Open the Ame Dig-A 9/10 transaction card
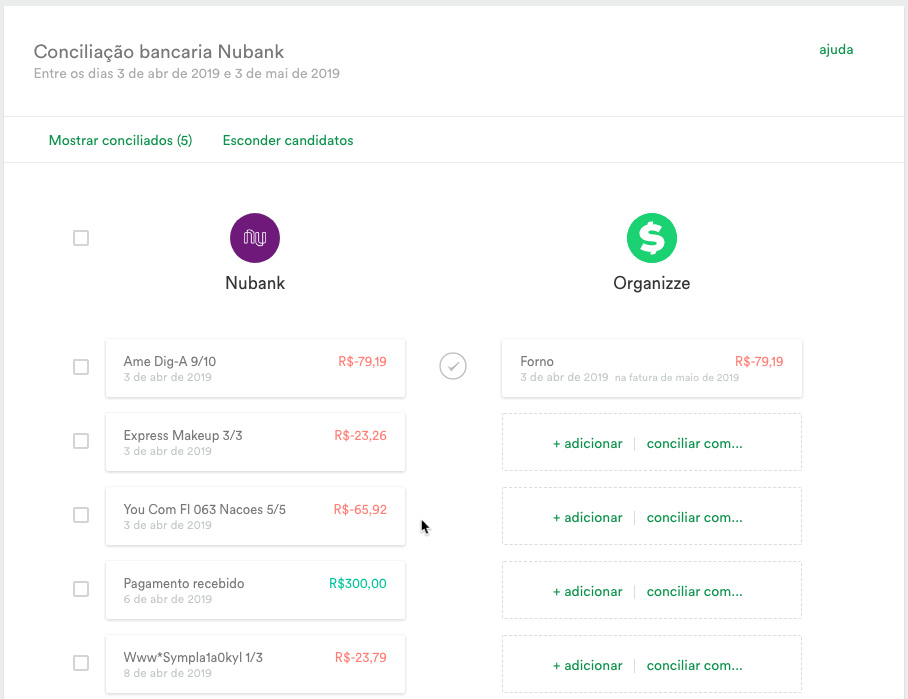The width and height of the screenshot is (908, 699). click(255, 368)
